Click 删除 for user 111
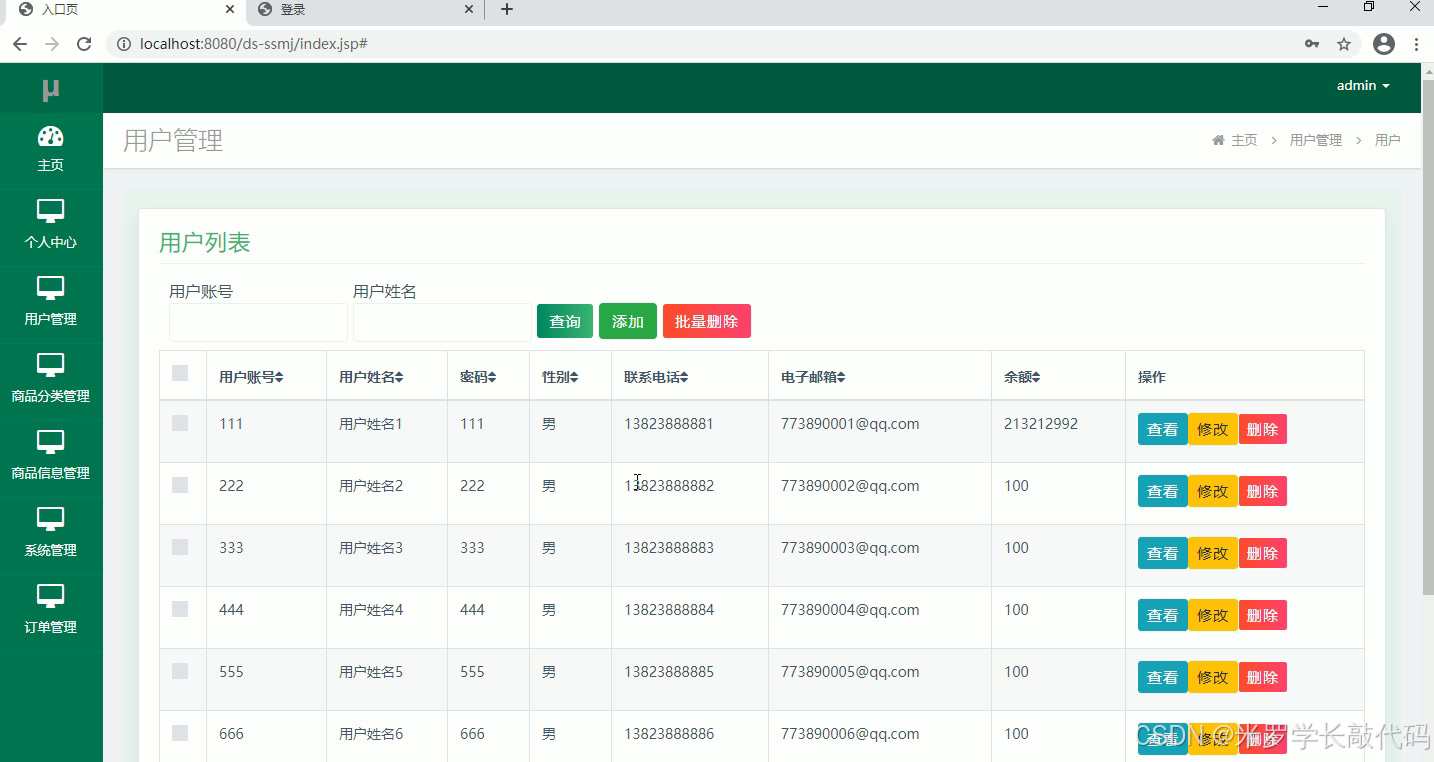The image size is (1434, 762). (x=1263, y=429)
